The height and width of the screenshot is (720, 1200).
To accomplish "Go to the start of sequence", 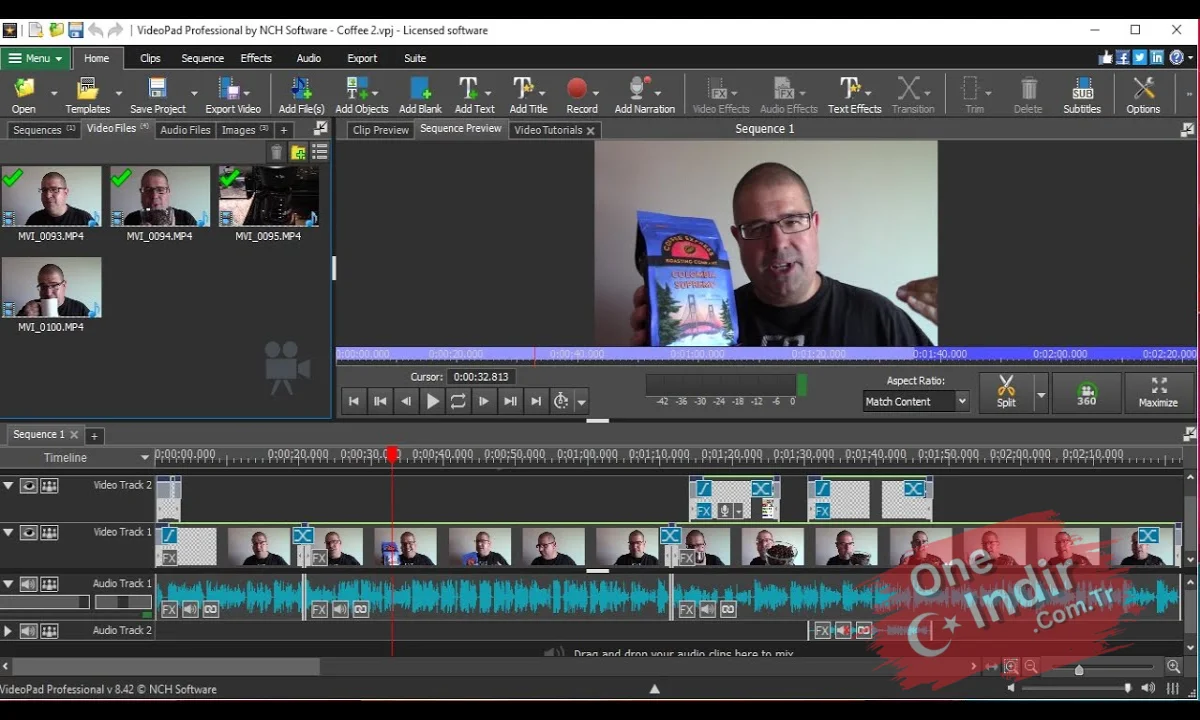I will (x=353, y=401).
